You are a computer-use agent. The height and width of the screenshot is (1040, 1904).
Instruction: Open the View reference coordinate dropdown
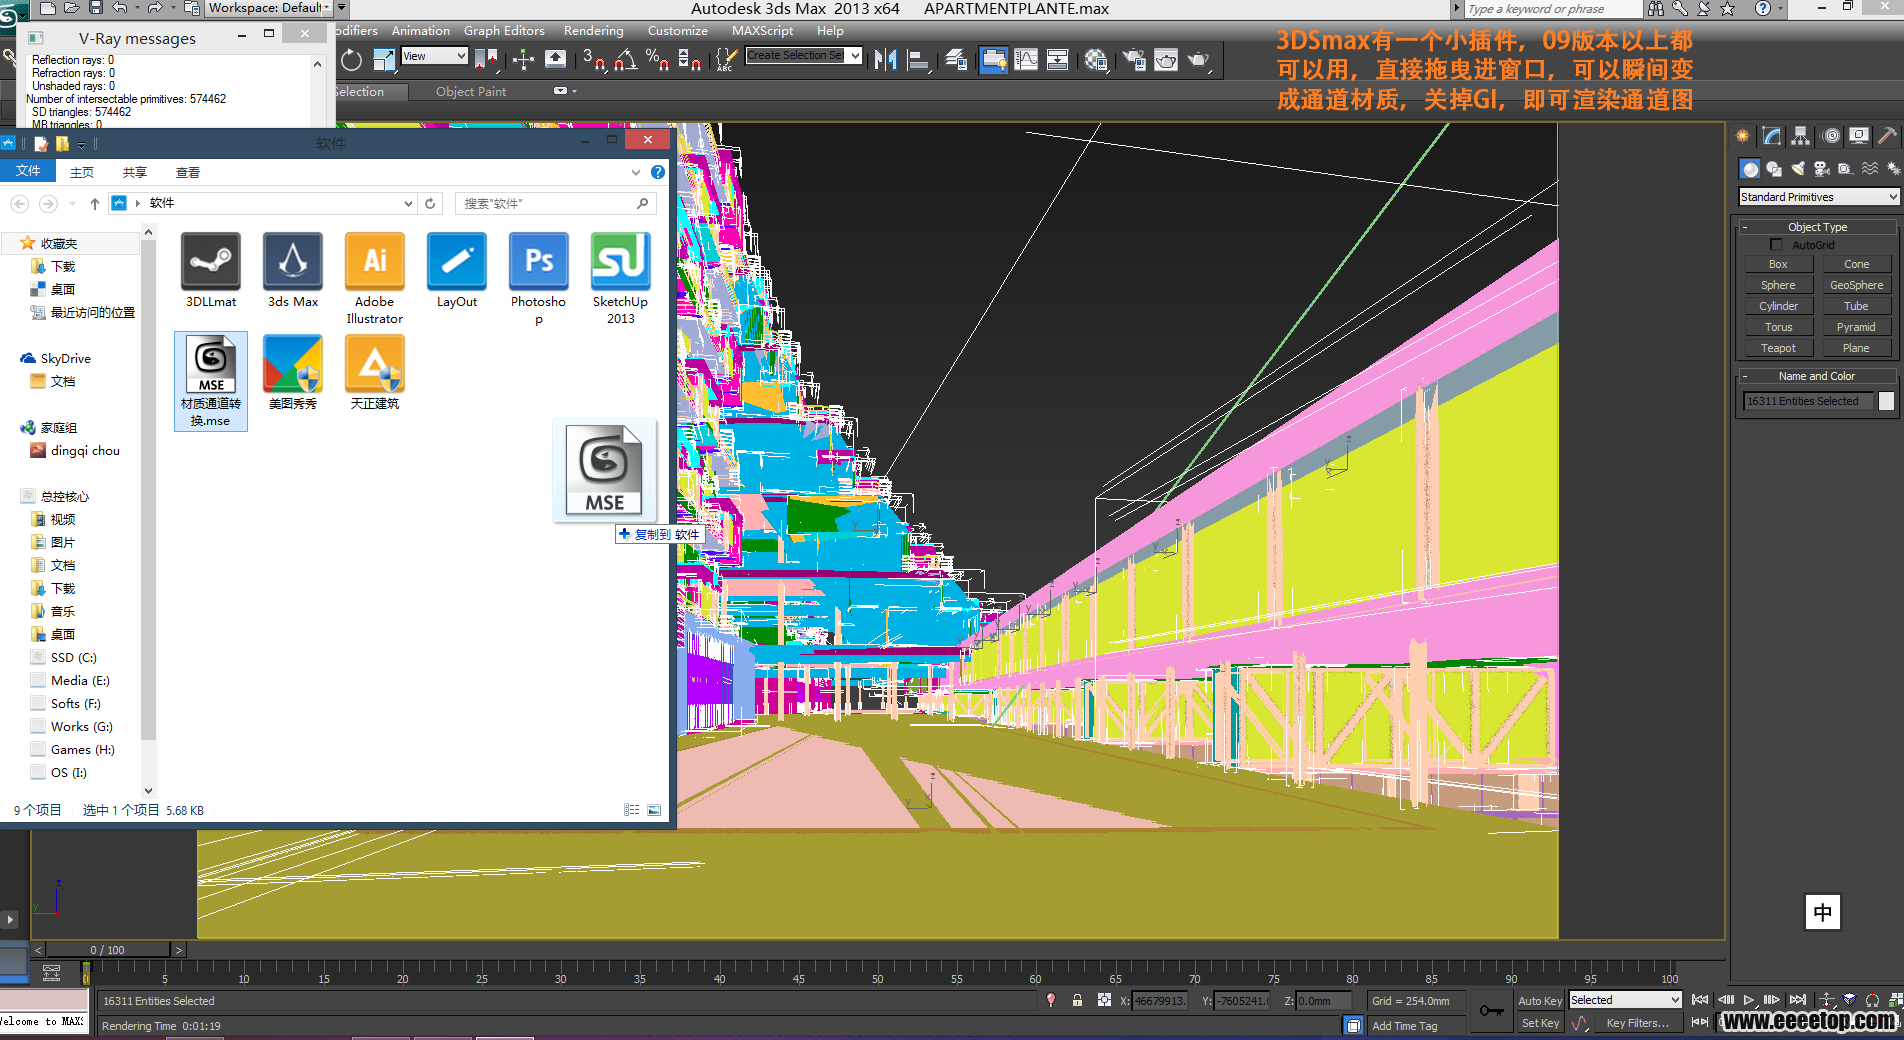434,56
